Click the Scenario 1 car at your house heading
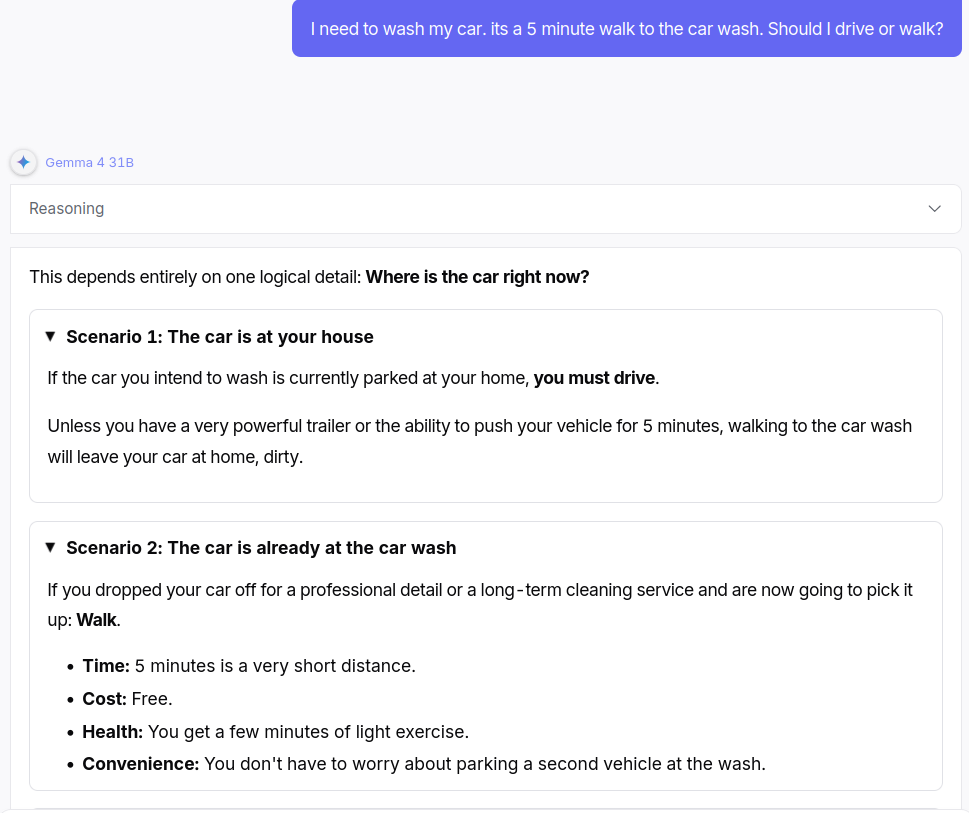 [x=220, y=337]
